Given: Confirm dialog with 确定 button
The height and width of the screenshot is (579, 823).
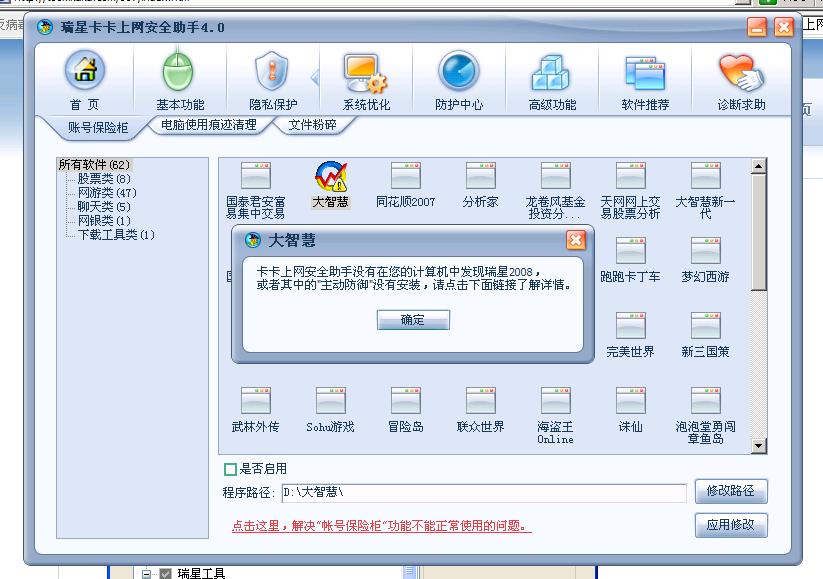Looking at the screenshot, I should tap(413, 320).
